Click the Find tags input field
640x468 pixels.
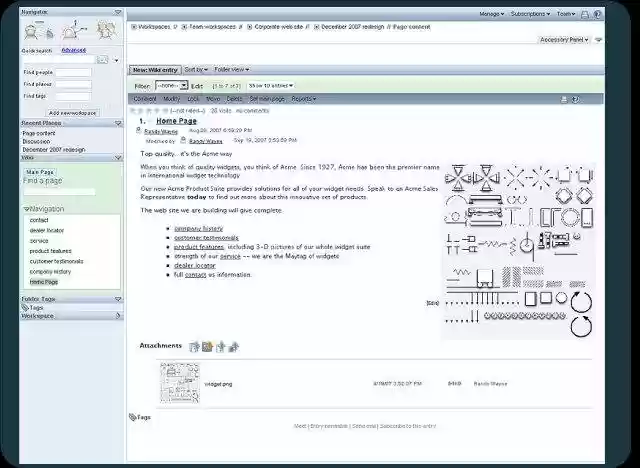click(x=73, y=97)
